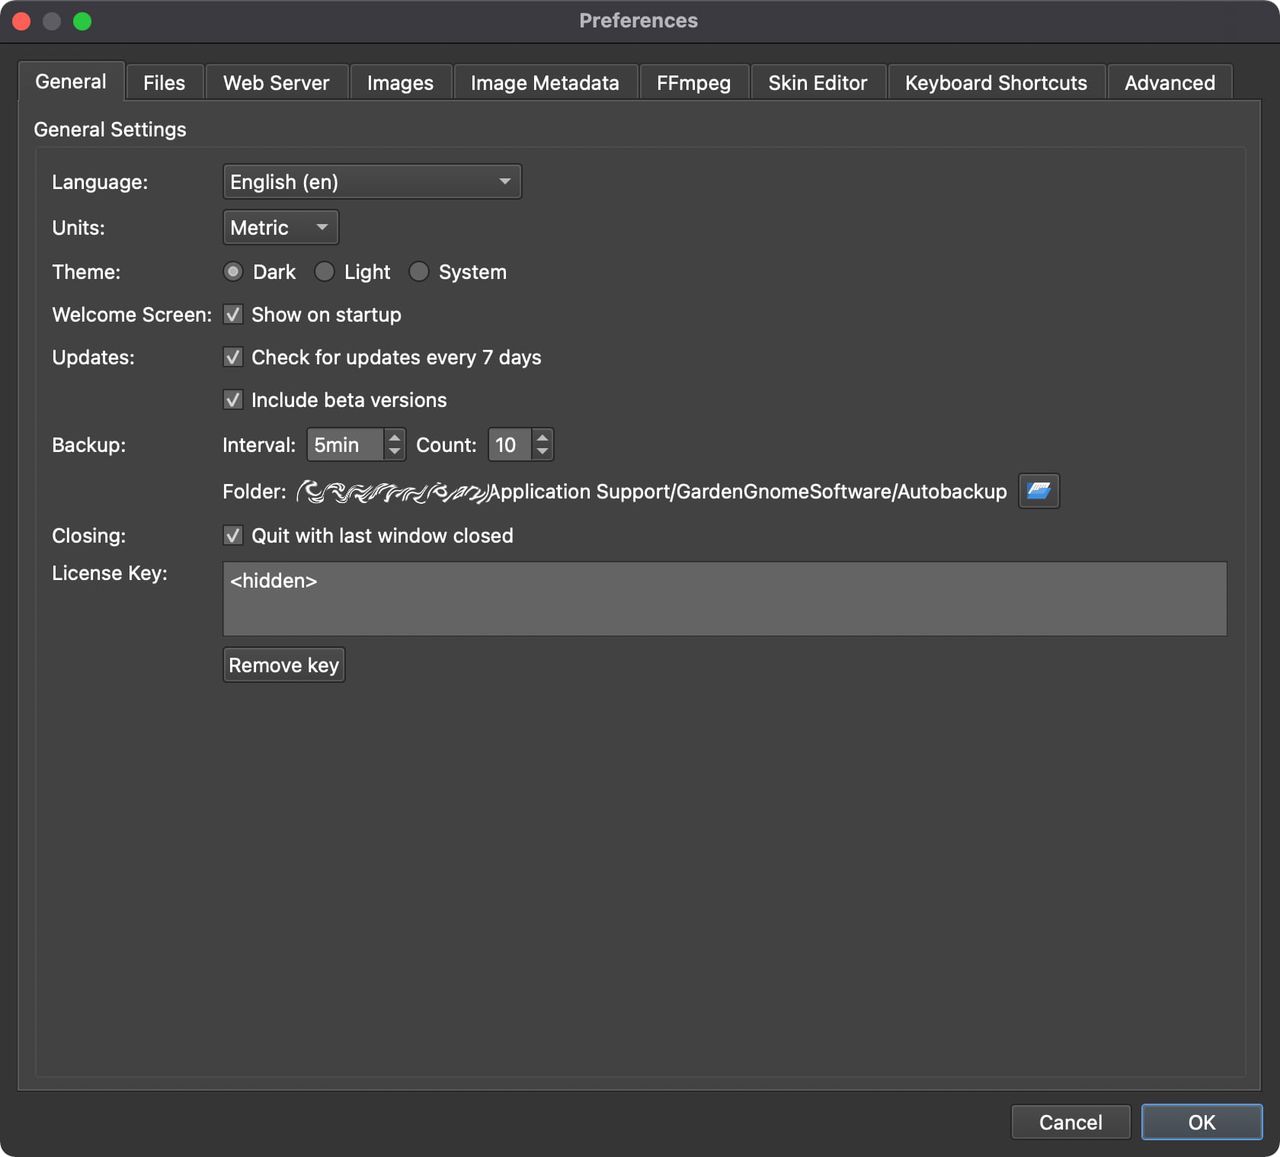Viewport: 1280px width, 1157px height.
Task: Toggle Check for updates every 7 days
Action: pos(233,358)
